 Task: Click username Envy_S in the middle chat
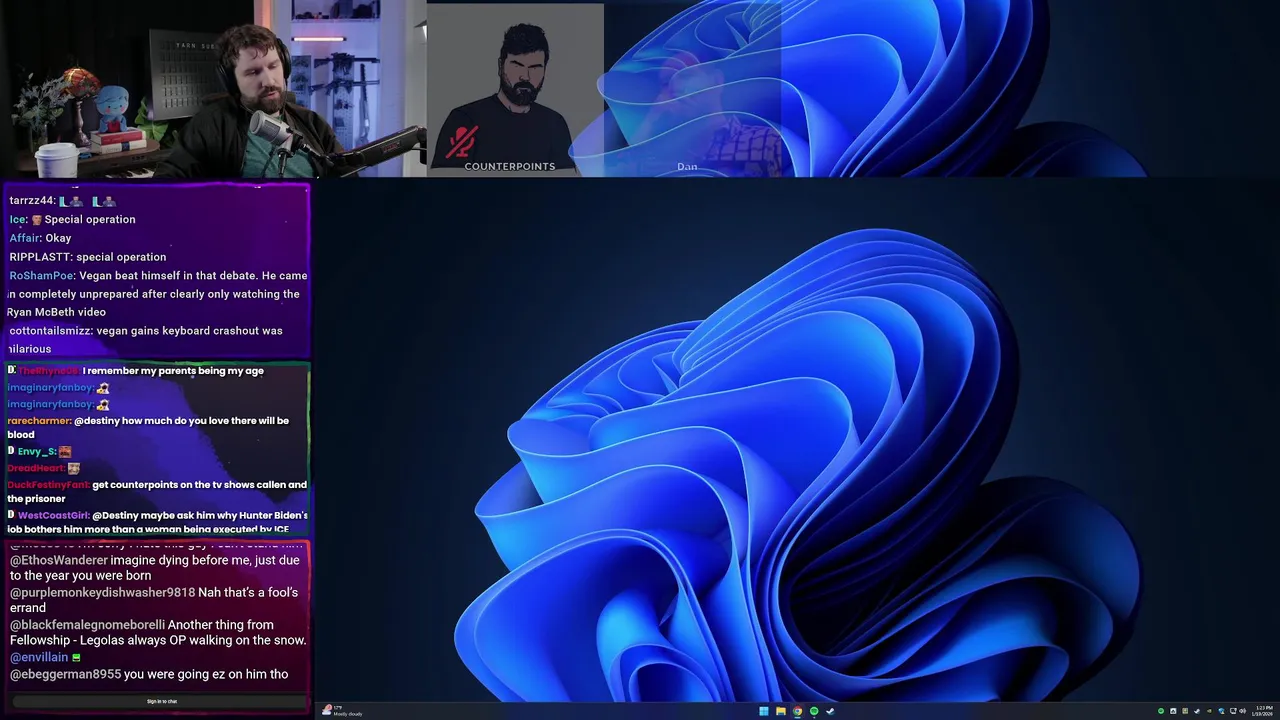36,452
